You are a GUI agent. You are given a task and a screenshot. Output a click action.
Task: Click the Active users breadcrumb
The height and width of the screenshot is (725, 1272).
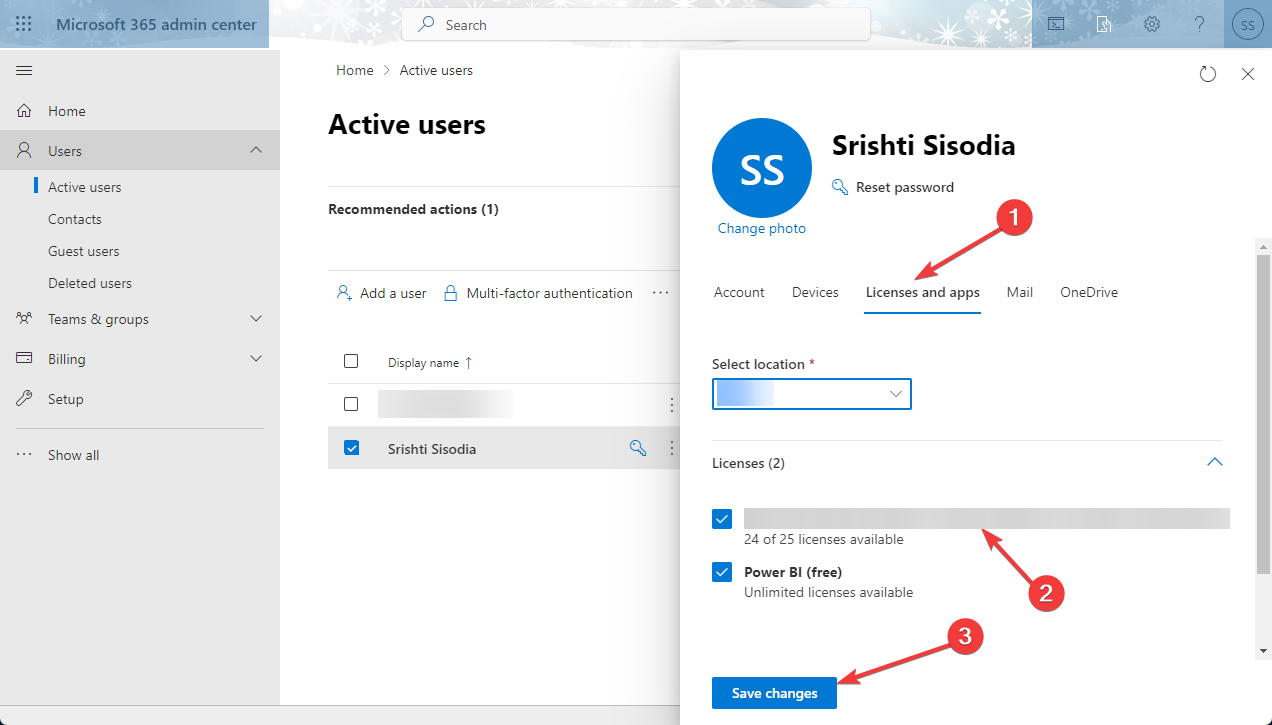pos(436,70)
